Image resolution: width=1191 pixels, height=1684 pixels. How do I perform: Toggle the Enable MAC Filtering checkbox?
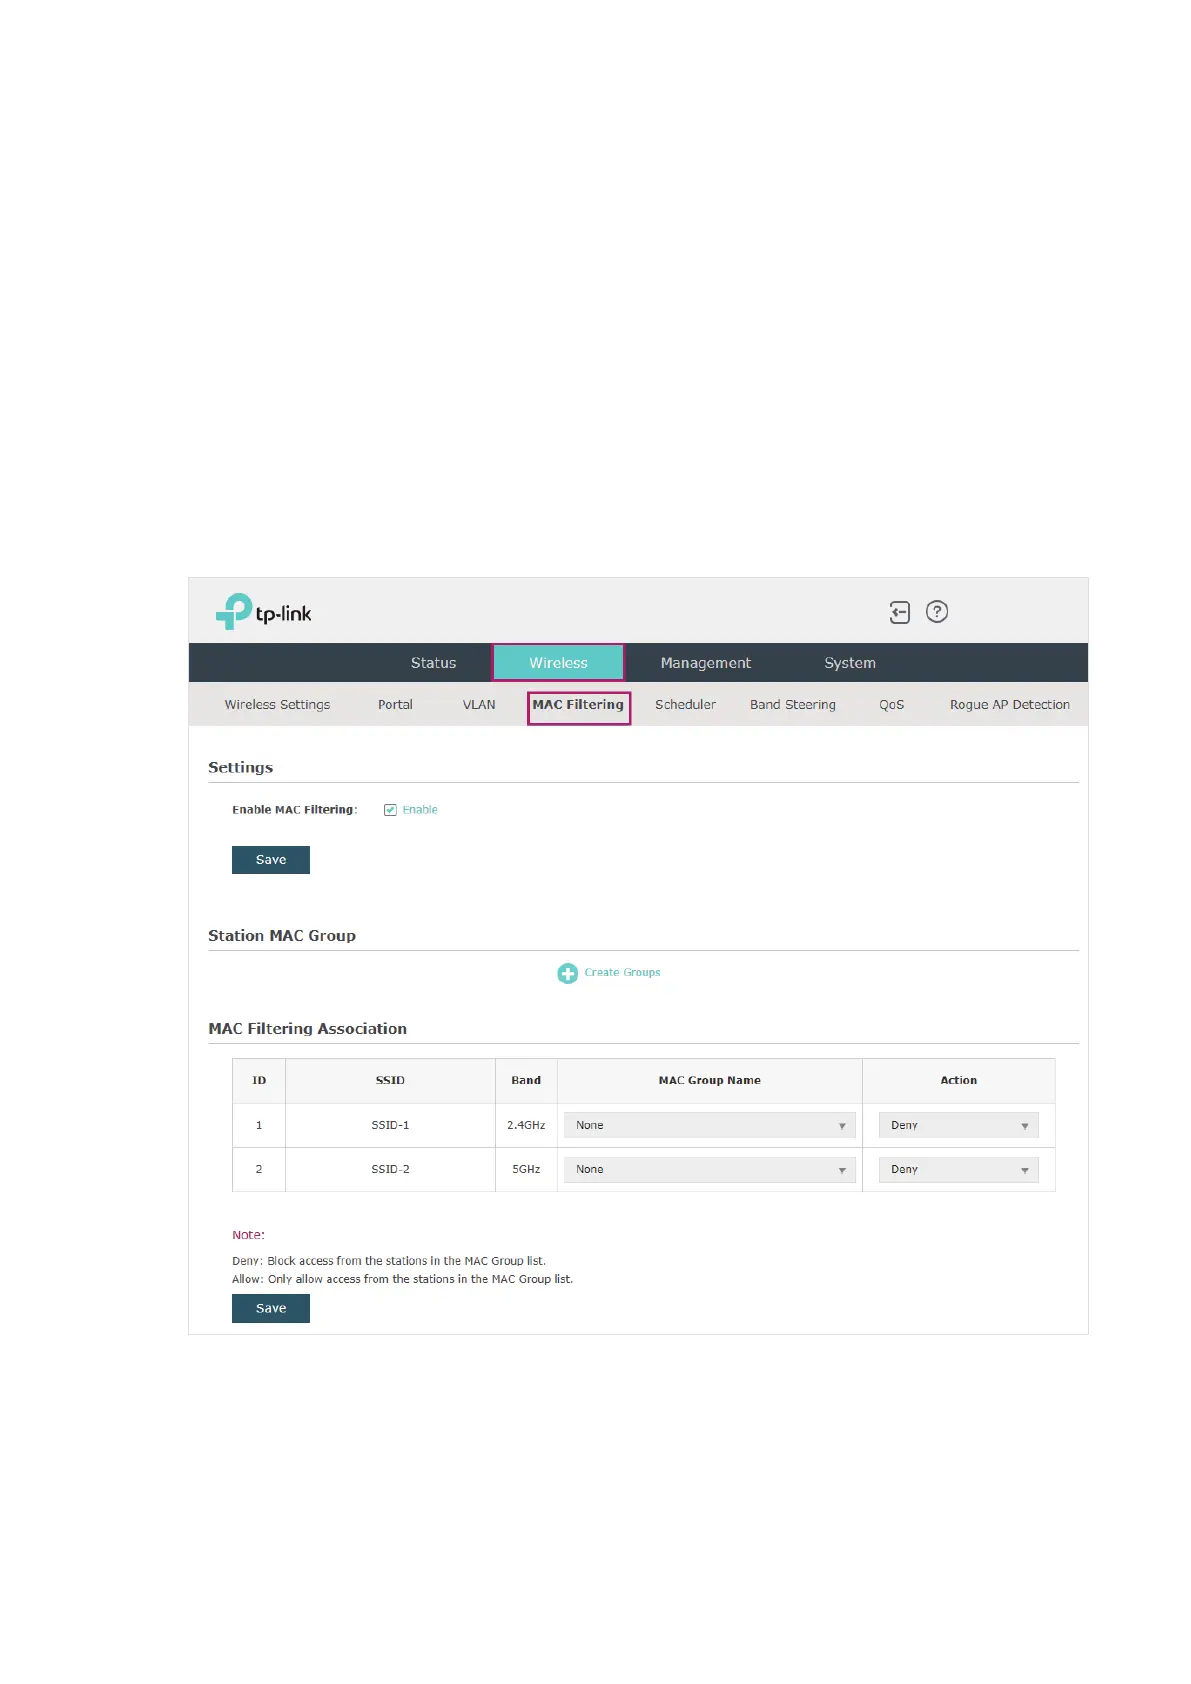(x=390, y=810)
